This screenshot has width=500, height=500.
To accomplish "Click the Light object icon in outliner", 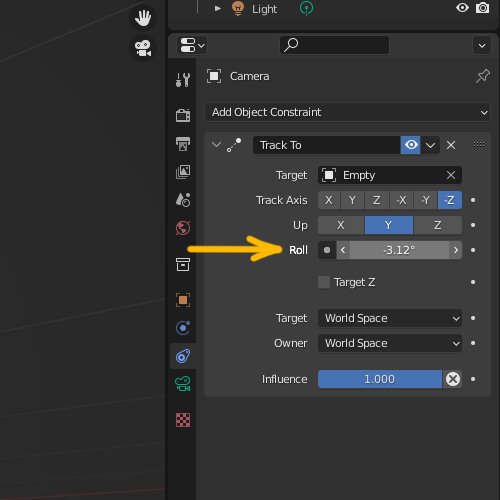I will point(238,9).
